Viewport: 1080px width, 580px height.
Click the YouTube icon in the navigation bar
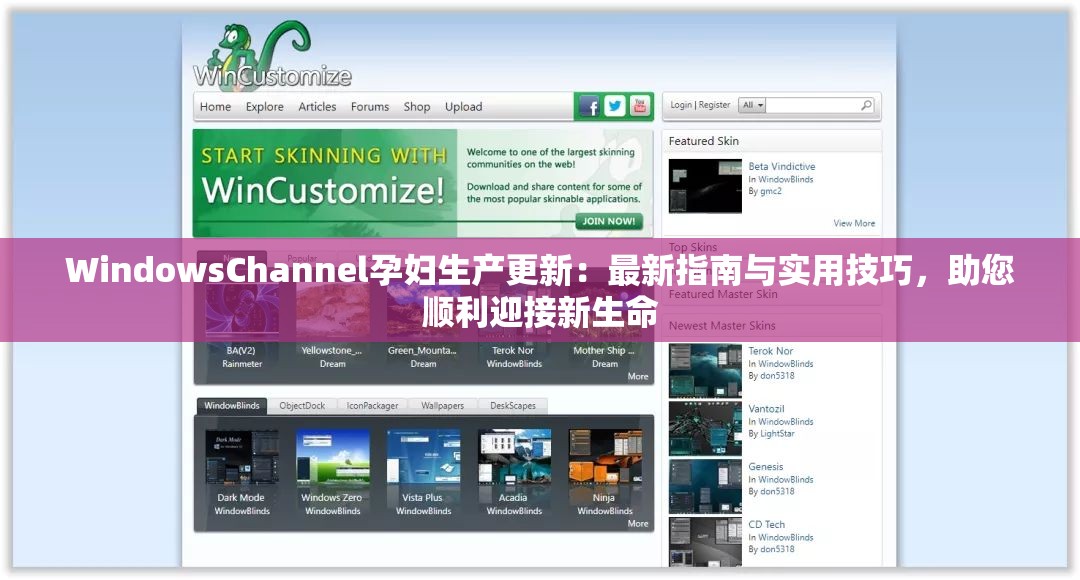pyautogui.click(x=639, y=105)
